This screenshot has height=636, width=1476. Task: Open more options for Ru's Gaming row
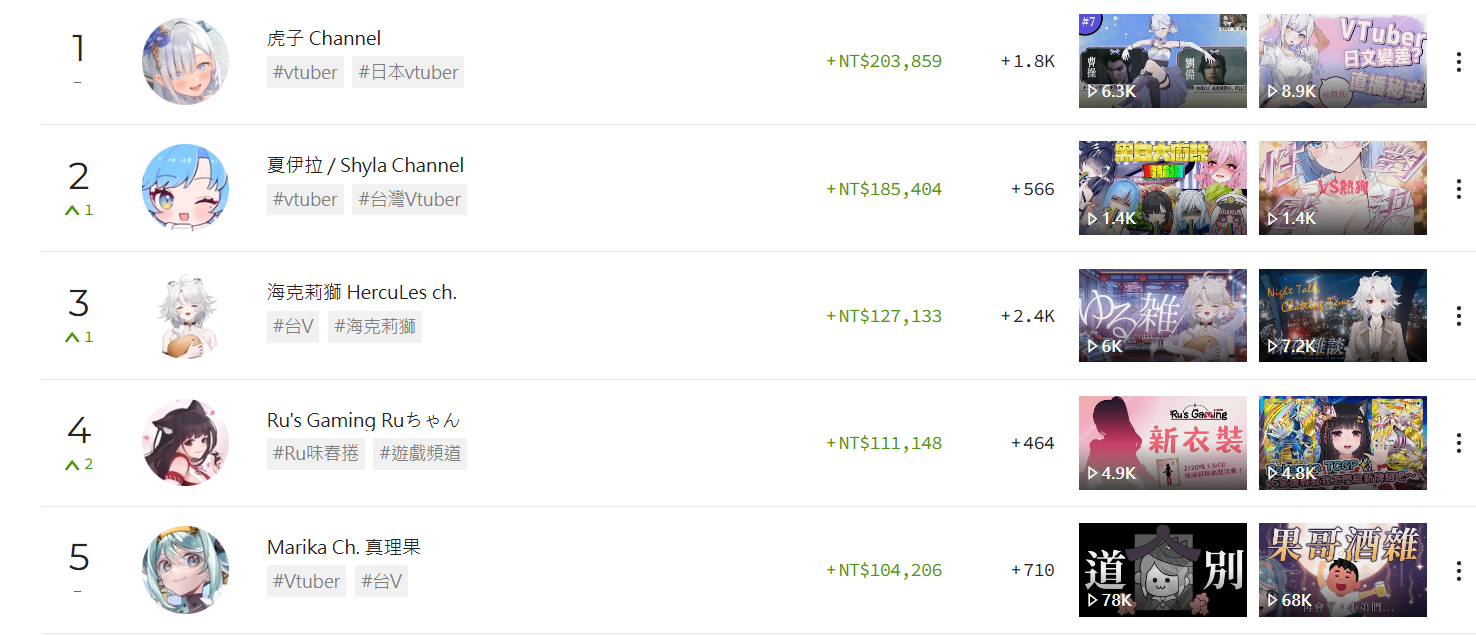click(1458, 443)
